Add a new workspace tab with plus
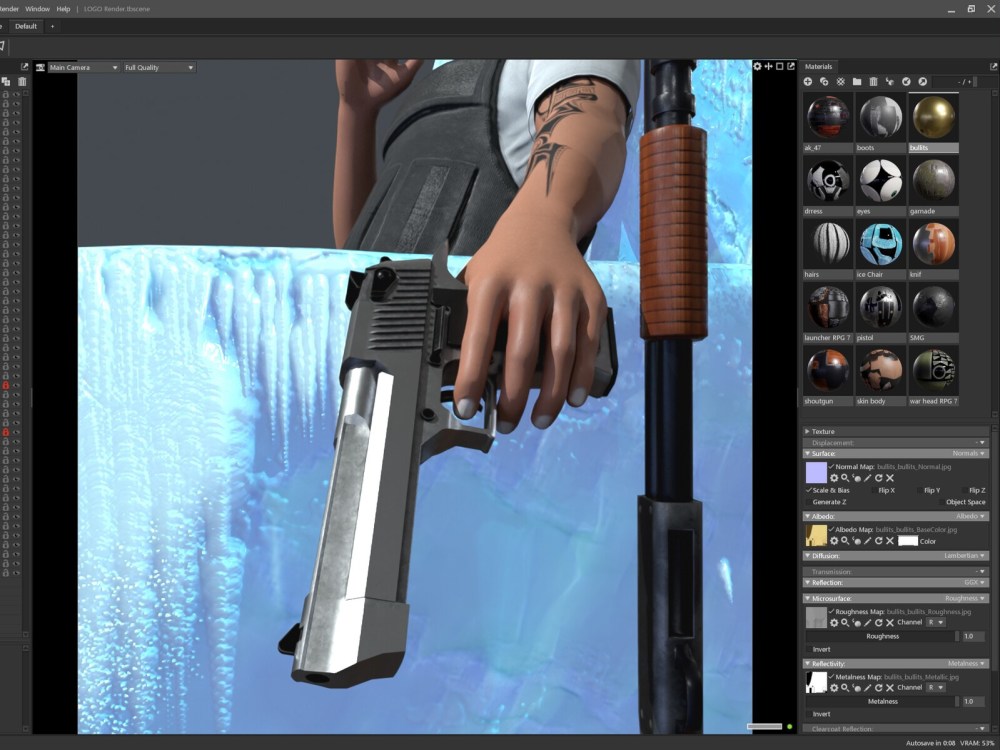1000x750 pixels. 52,26
